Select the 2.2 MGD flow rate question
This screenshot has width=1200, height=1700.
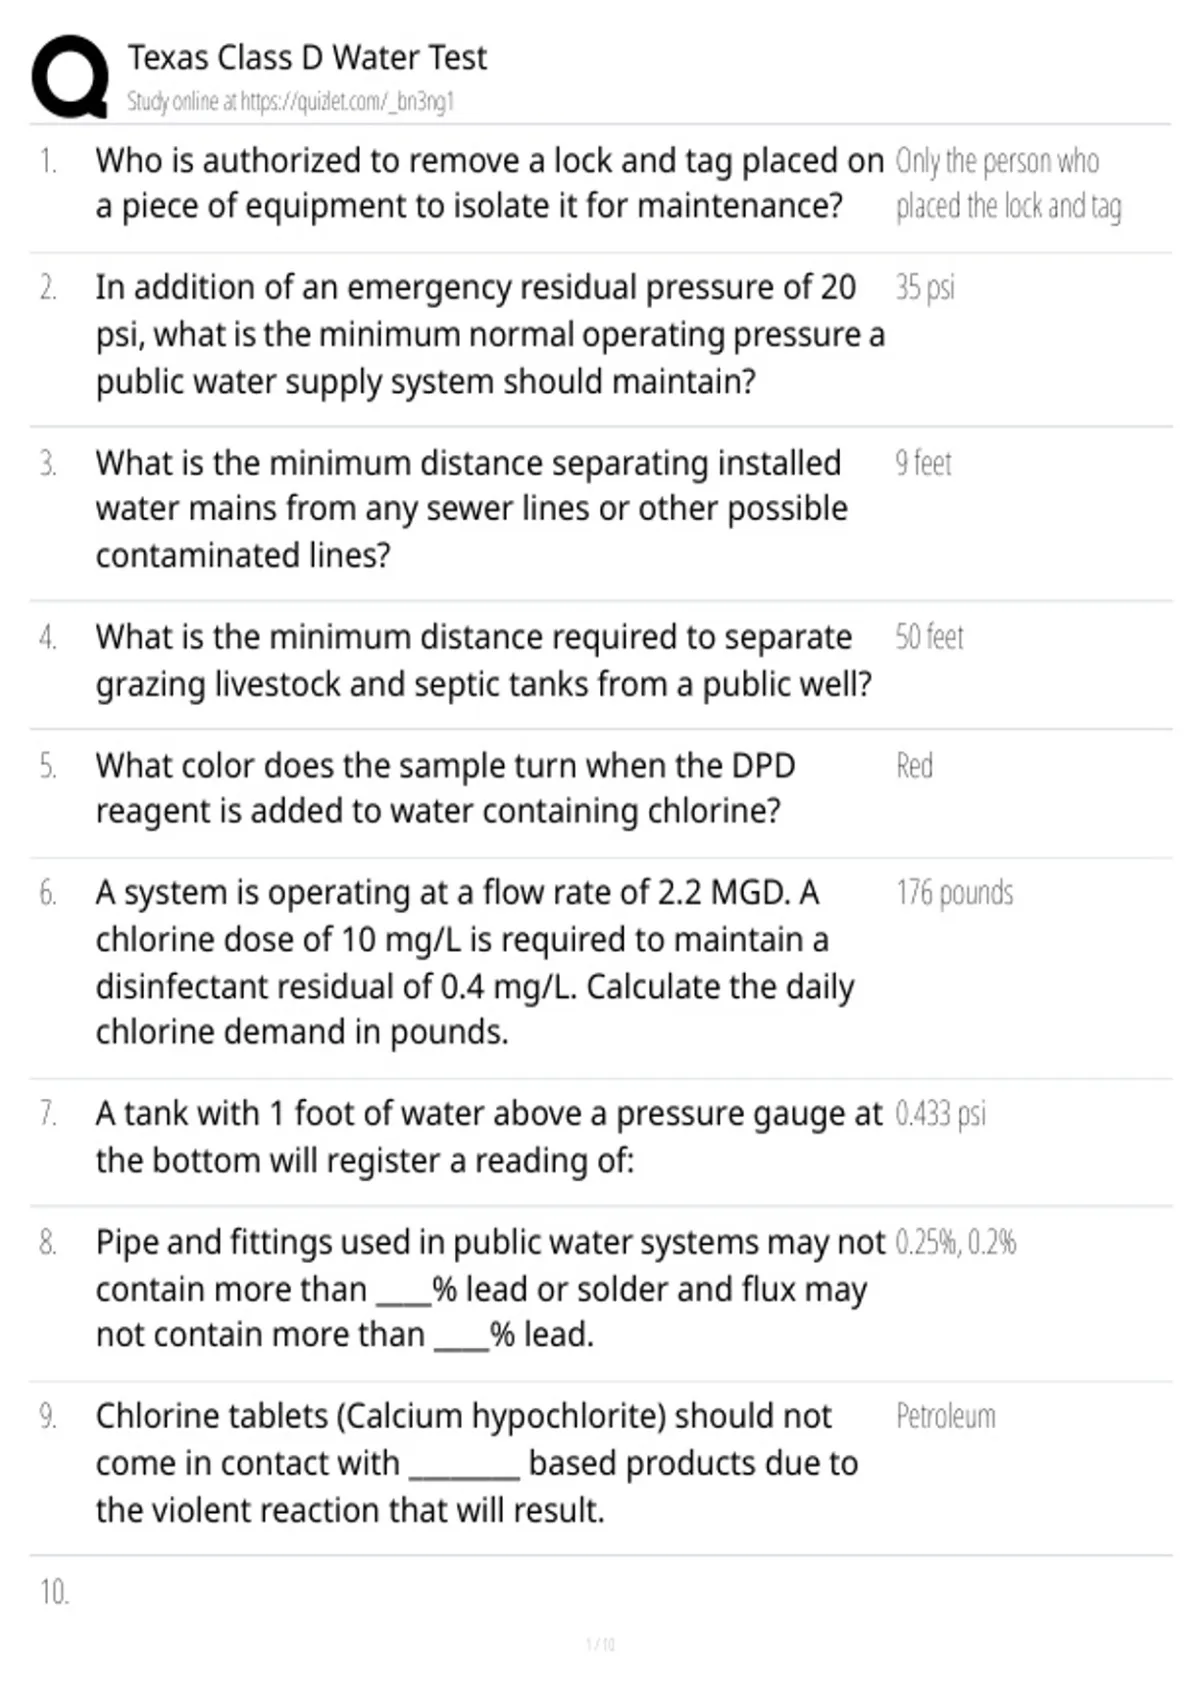(x=475, y=962)
